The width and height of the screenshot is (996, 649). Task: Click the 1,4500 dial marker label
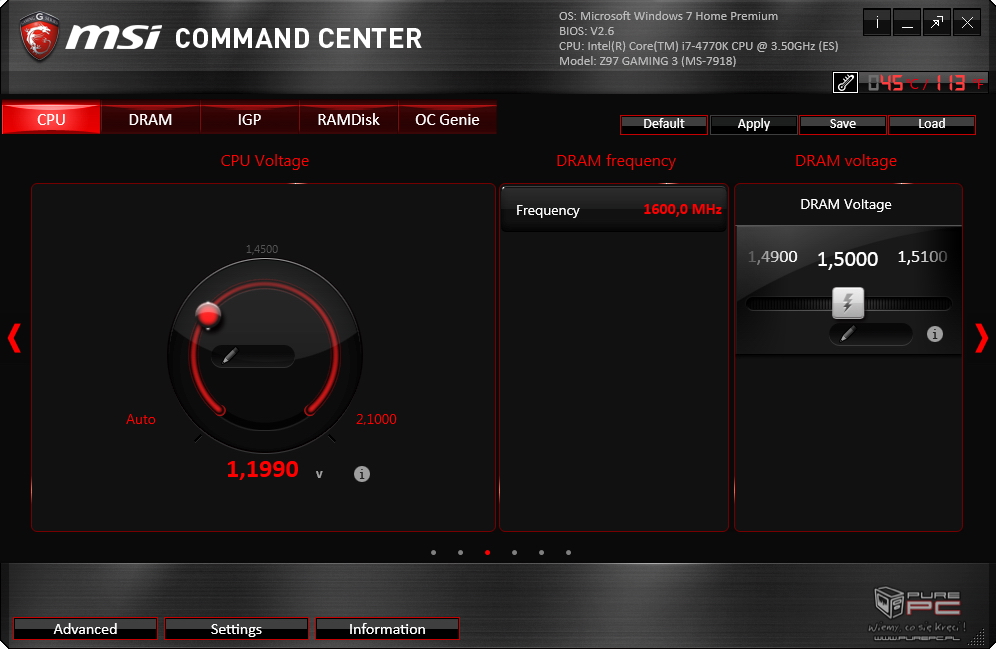[x=262, y=249]
